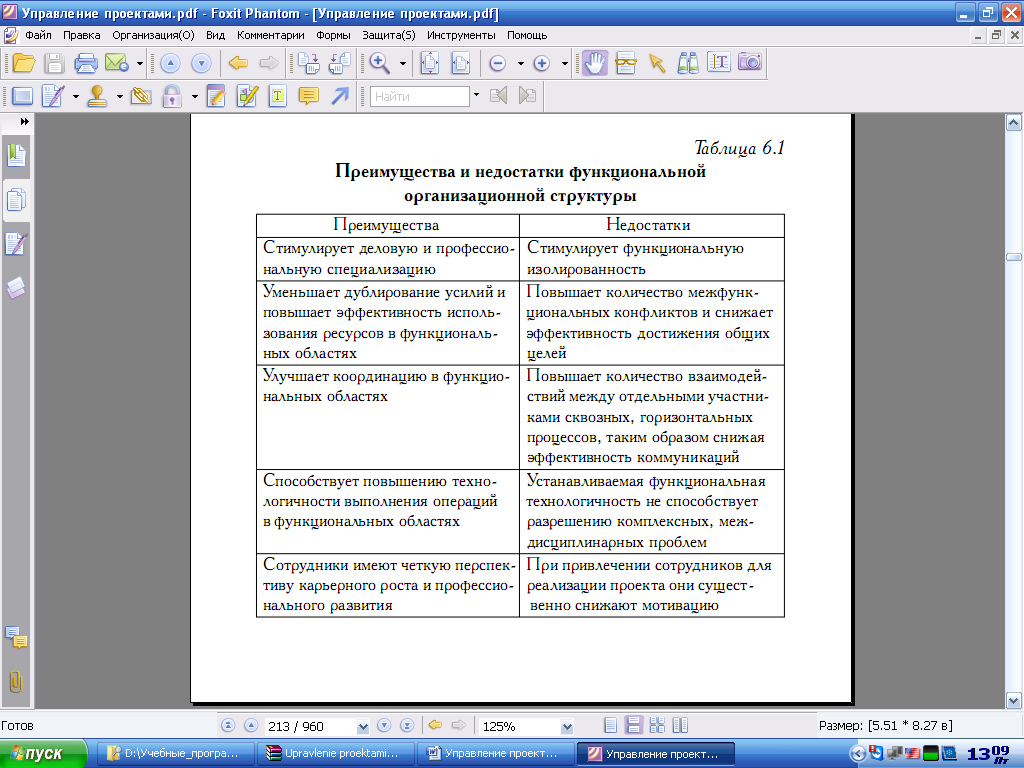Viewport: 1024px width, 768px height.
Task: Click the last page button in status bar
Action: tap(407, 726)
